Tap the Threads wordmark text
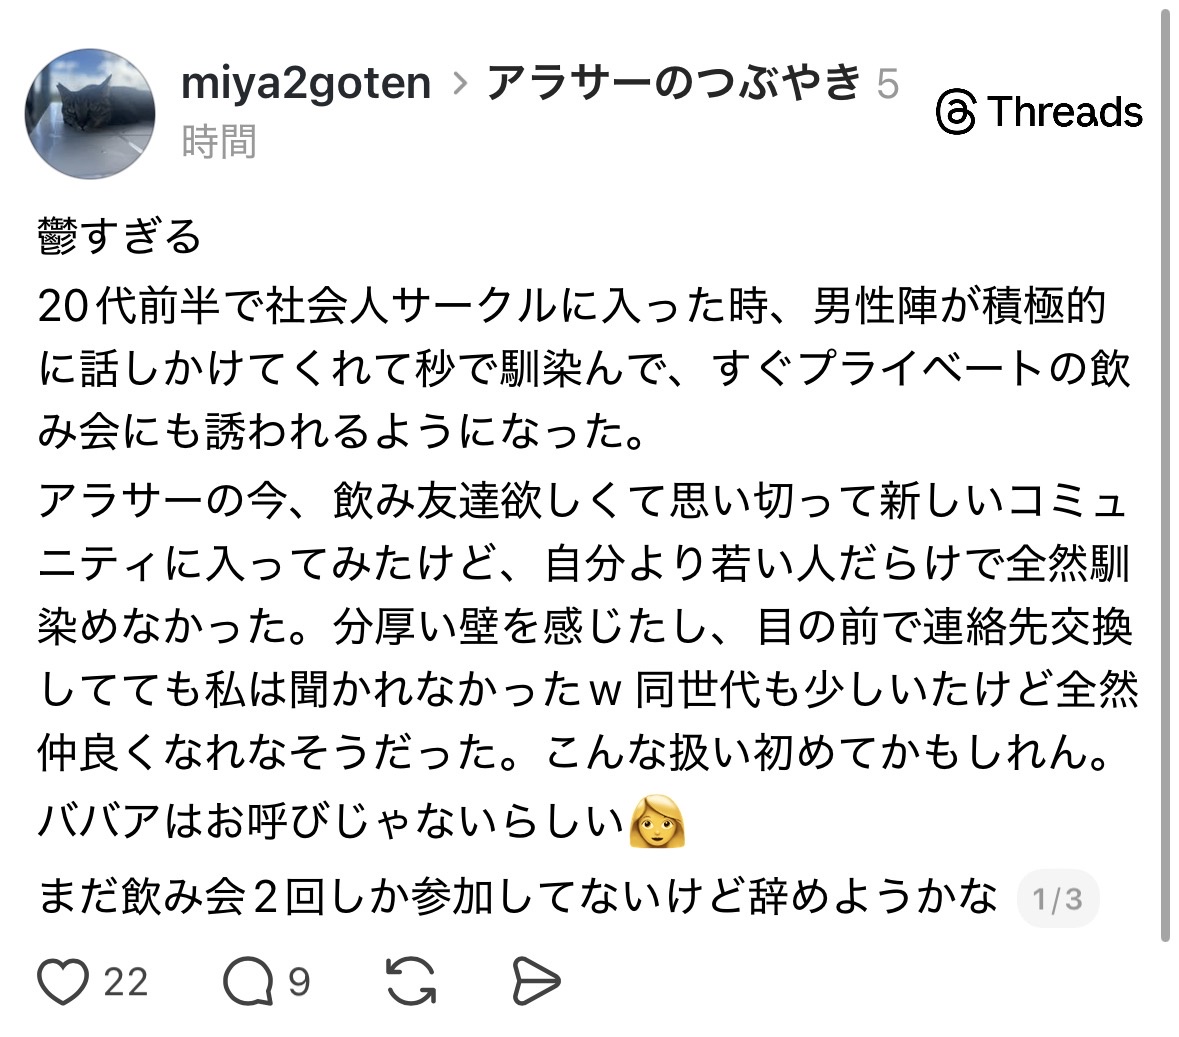Image resolution: width=1179 pixels, height=1037 pixels. coord(1063,112)
